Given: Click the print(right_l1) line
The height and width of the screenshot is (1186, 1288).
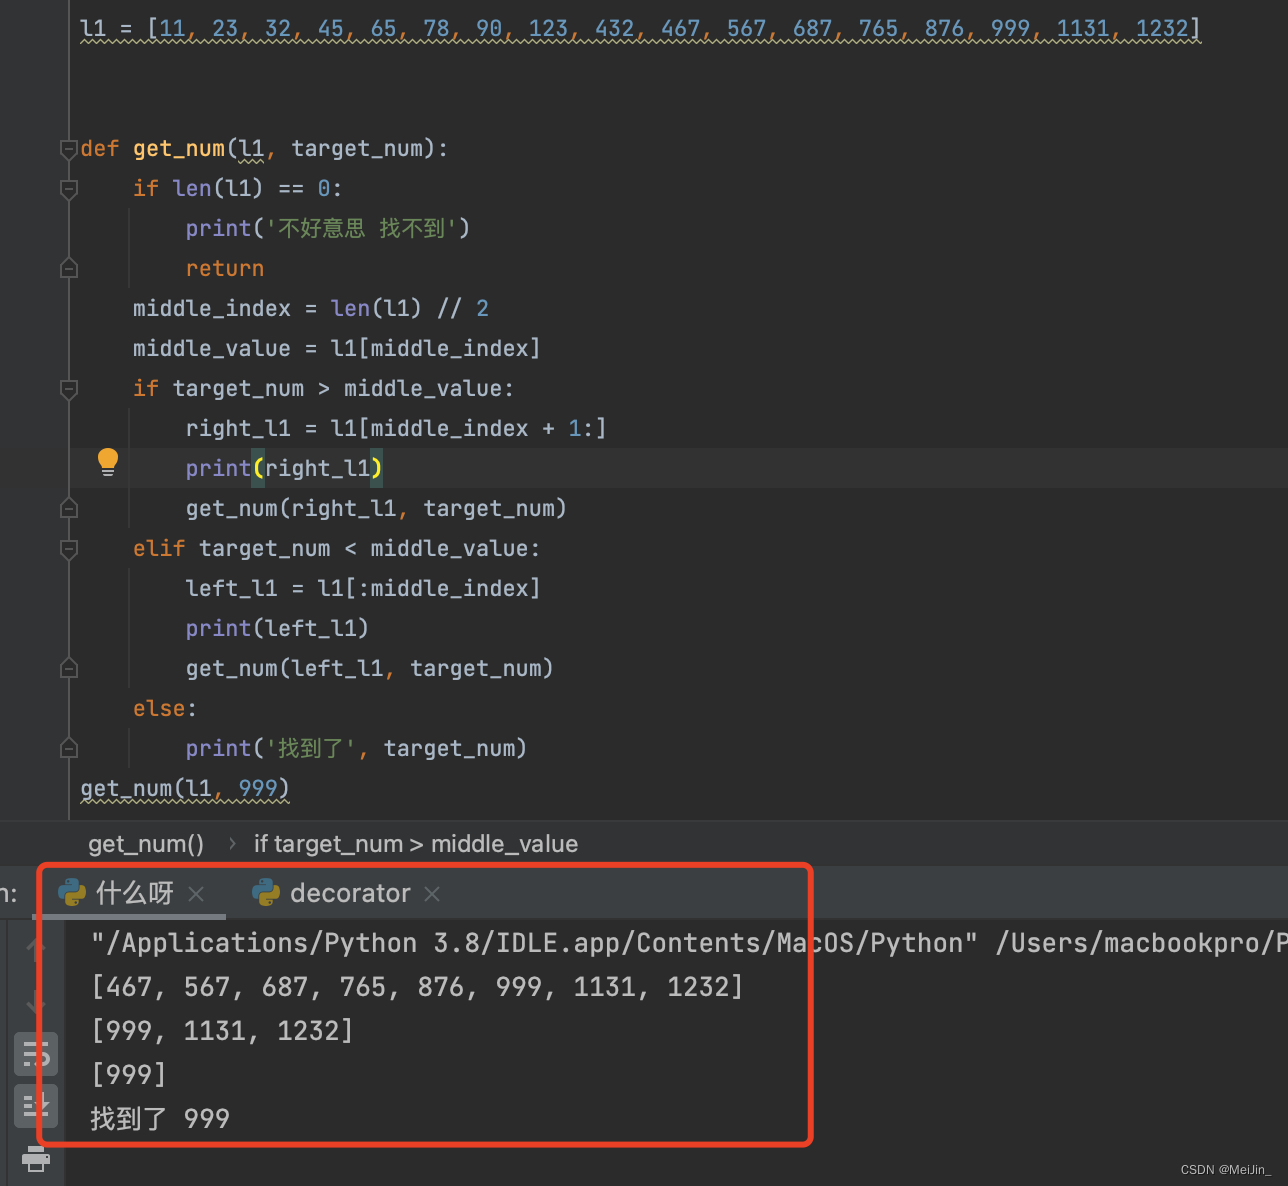Looking at the screenshot, I should pos(284,468).
